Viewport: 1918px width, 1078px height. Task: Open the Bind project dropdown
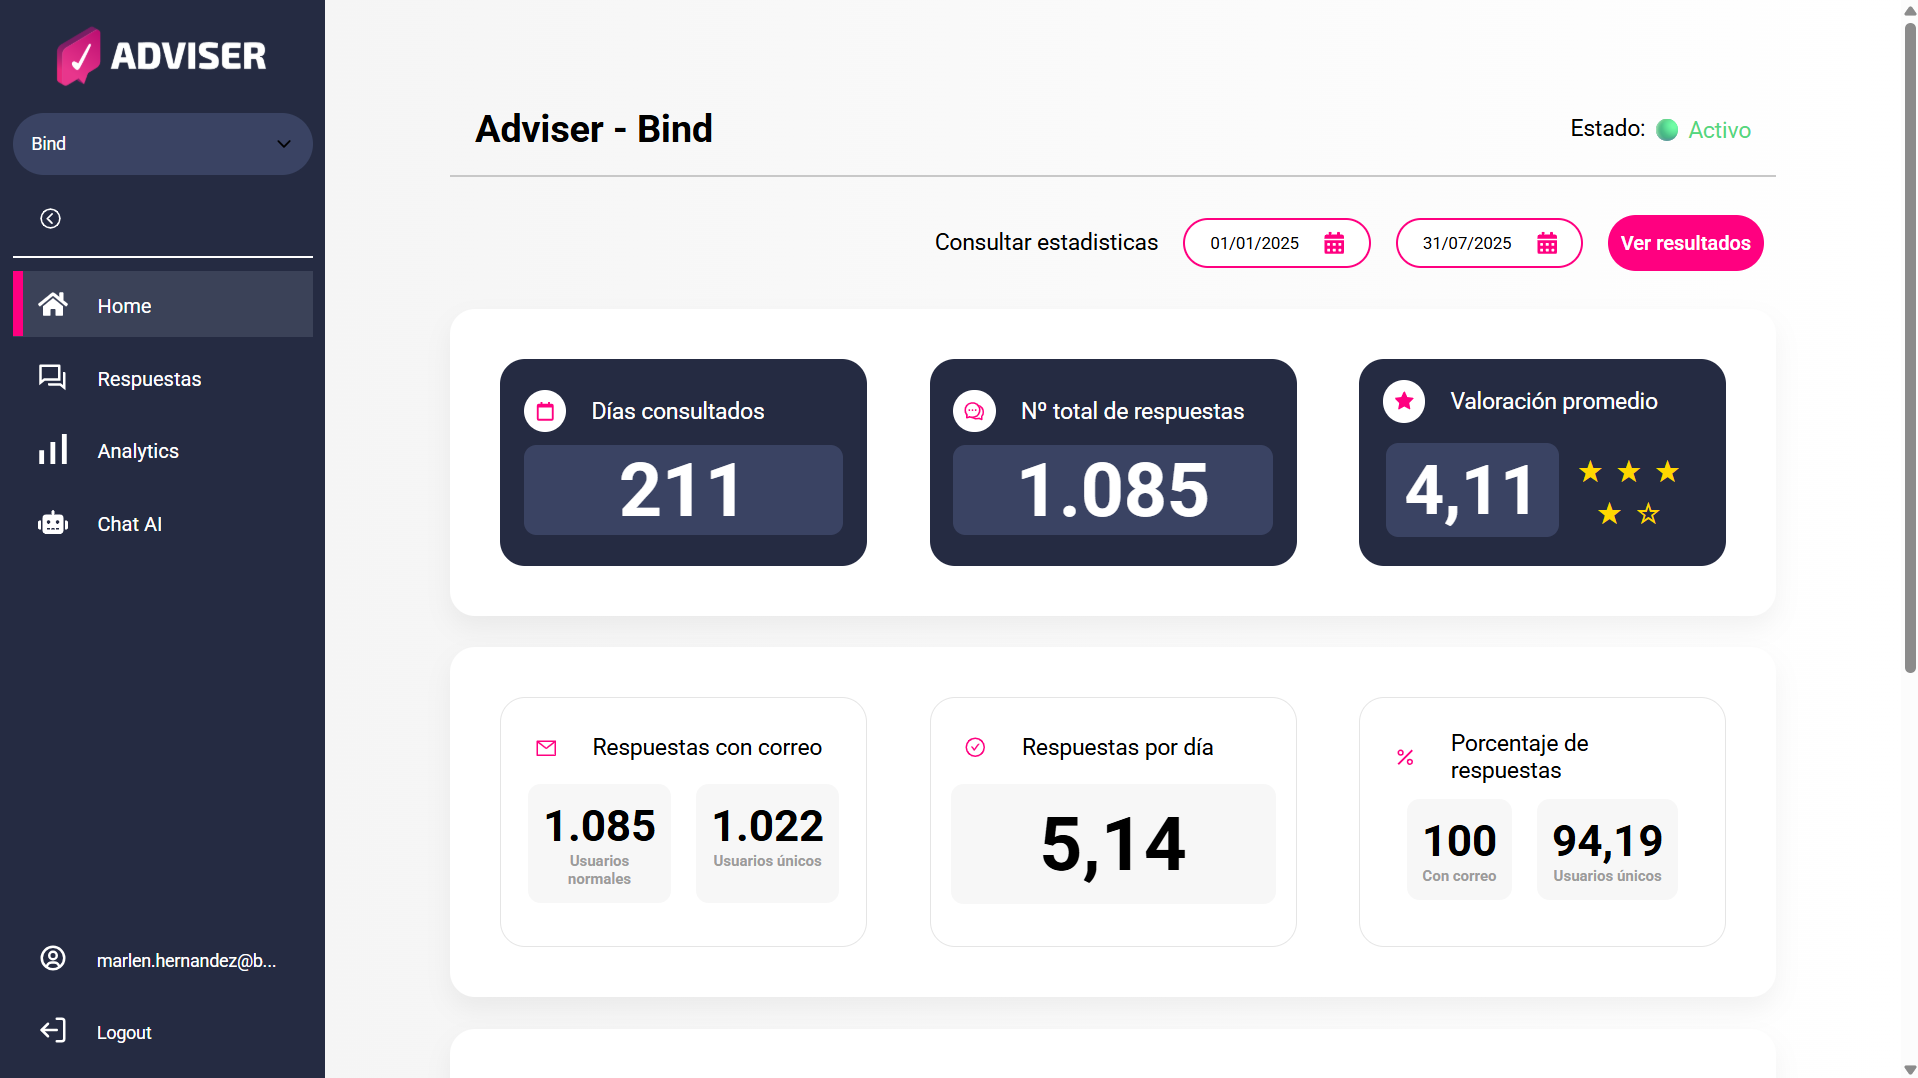click(163, 144)
